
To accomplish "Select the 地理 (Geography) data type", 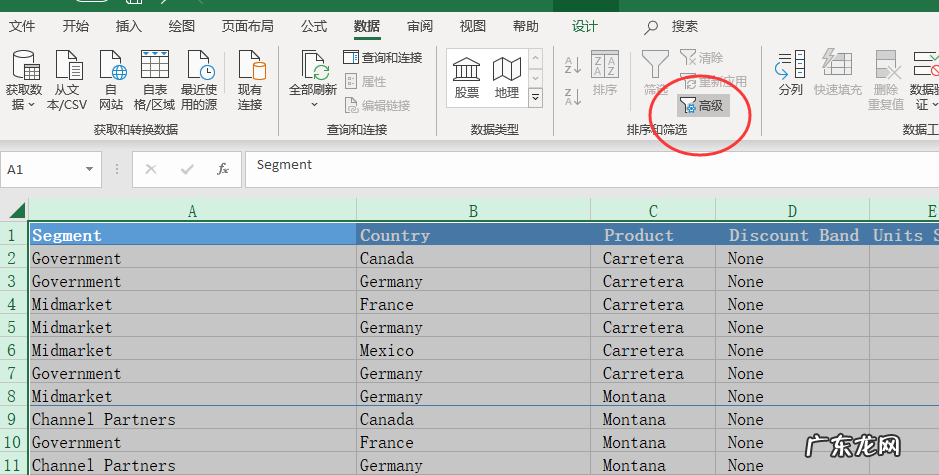I will tap(507, 76).
